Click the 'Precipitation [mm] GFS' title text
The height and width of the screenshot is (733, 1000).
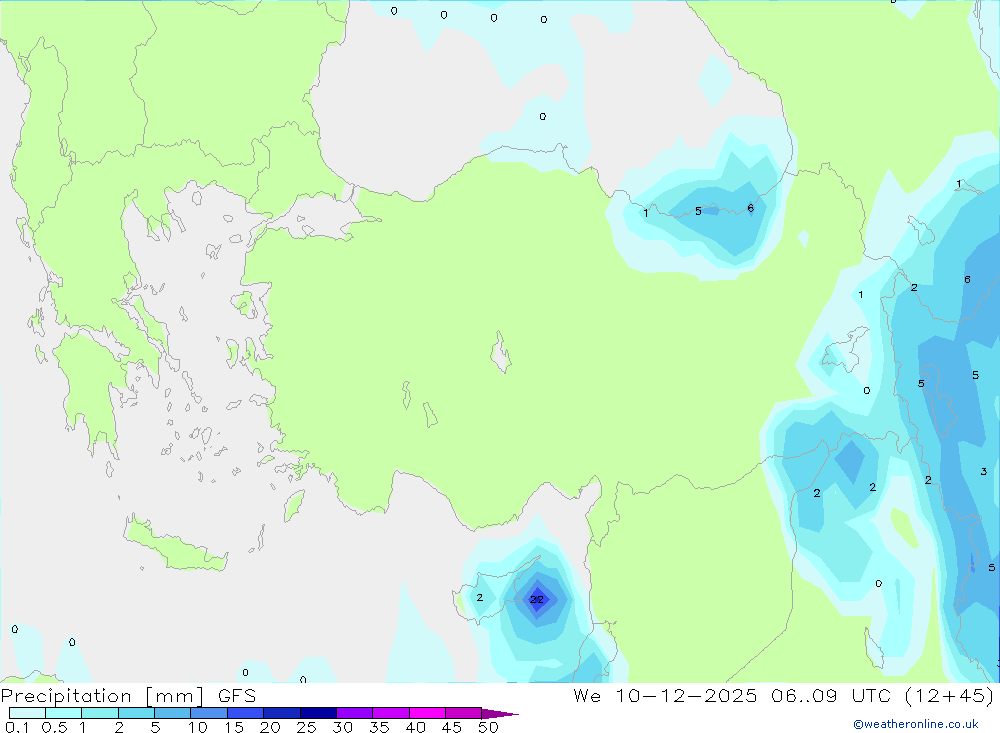click(x=128, y=695)
